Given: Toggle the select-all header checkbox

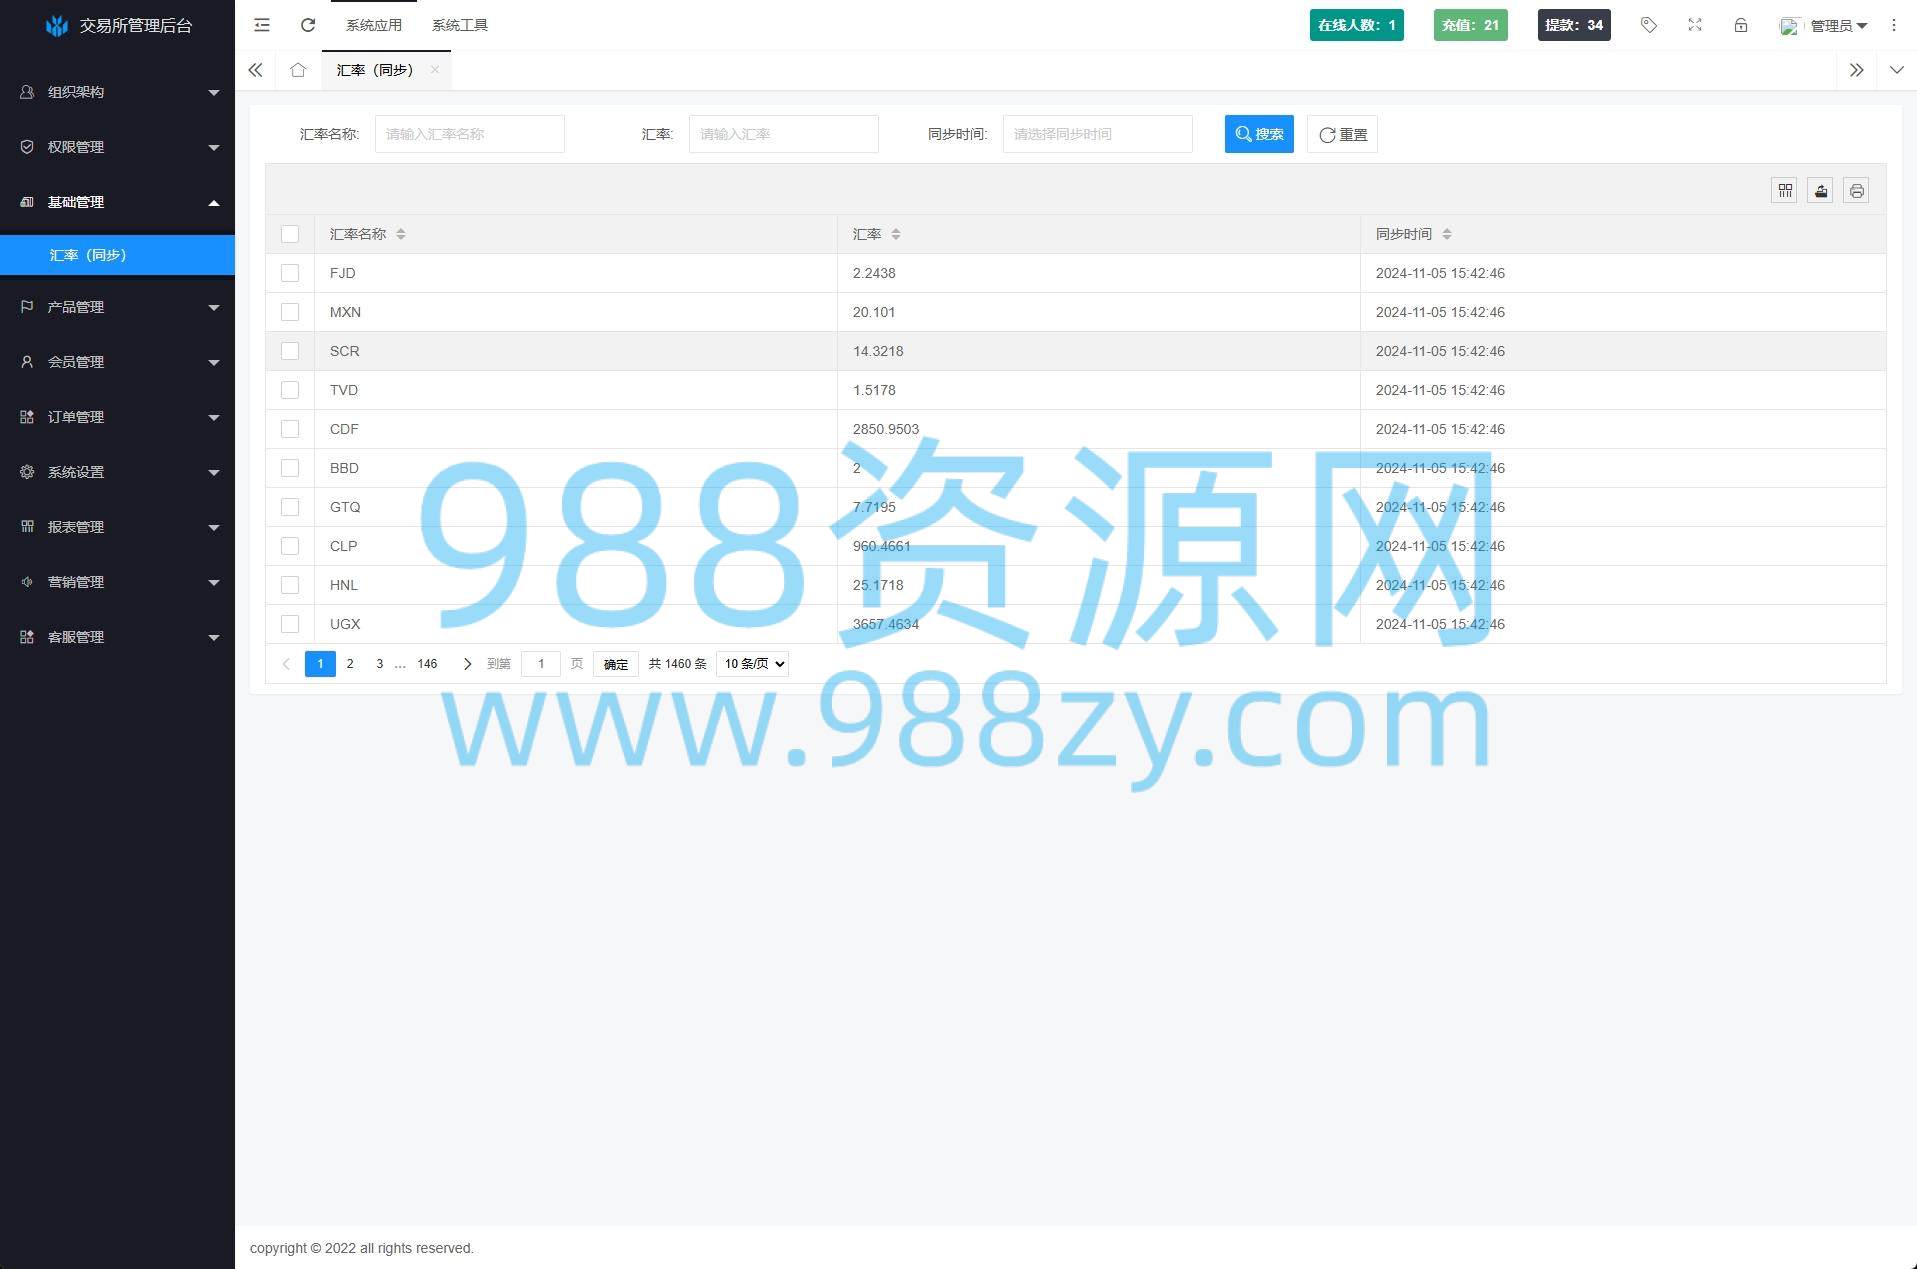Looking at the screenshot, I should pos(290,234).
